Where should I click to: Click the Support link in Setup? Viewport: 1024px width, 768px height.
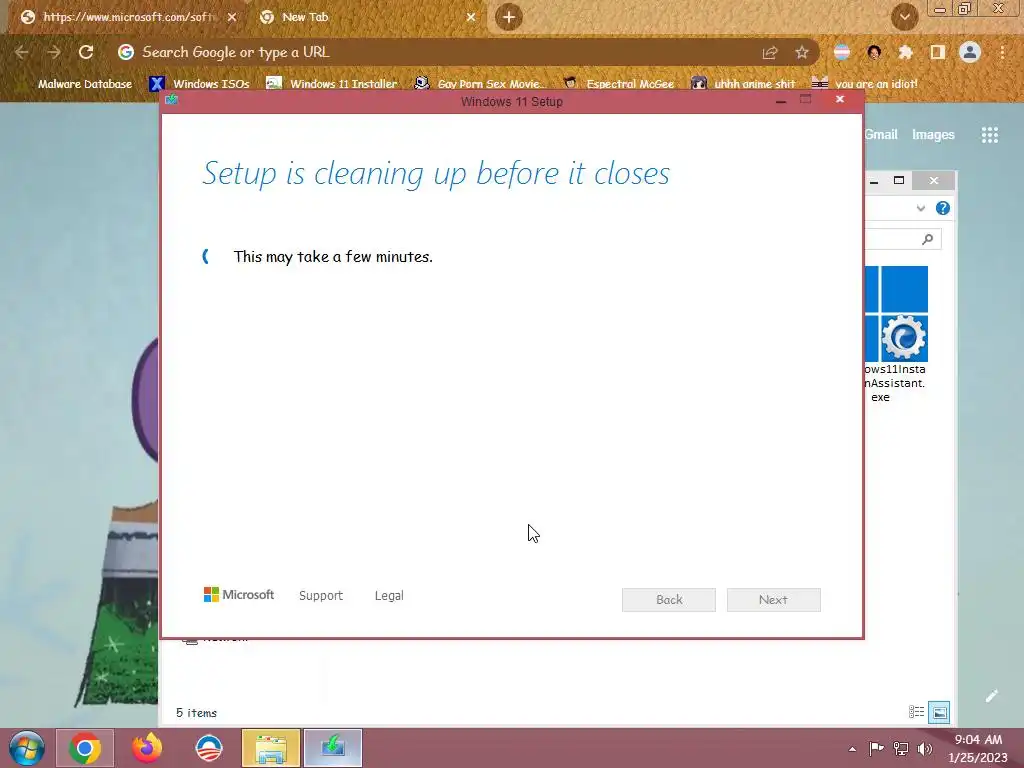point(321,596)
